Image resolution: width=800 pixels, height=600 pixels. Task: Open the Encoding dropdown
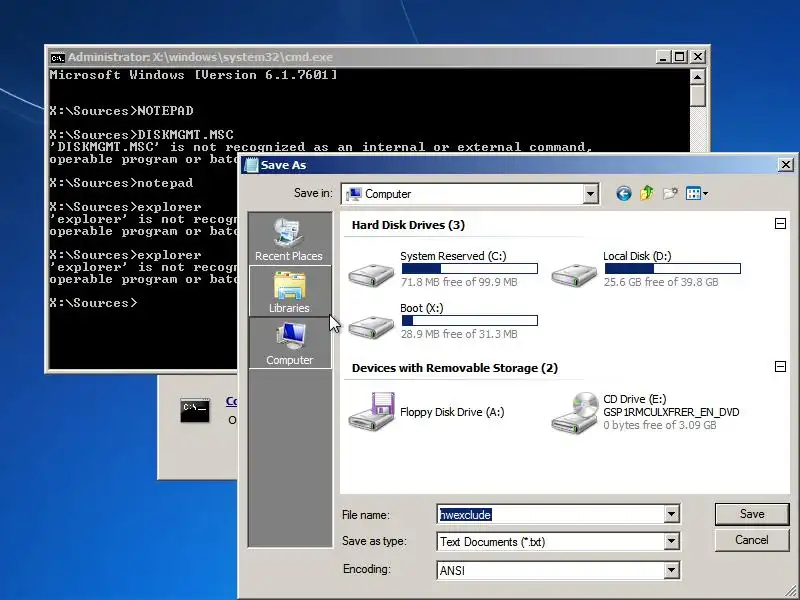(x=671, y=570)
